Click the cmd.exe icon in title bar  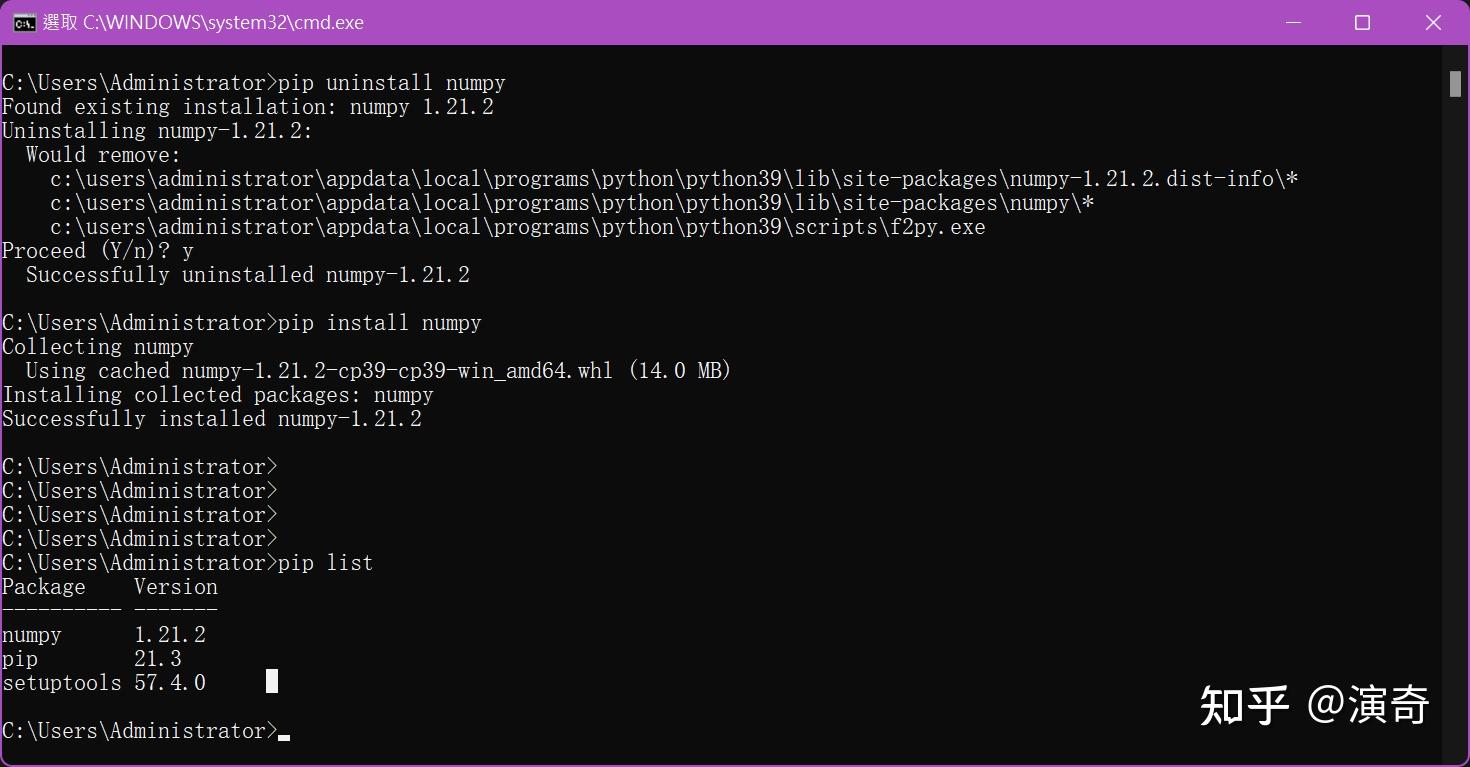coord(24,22)
